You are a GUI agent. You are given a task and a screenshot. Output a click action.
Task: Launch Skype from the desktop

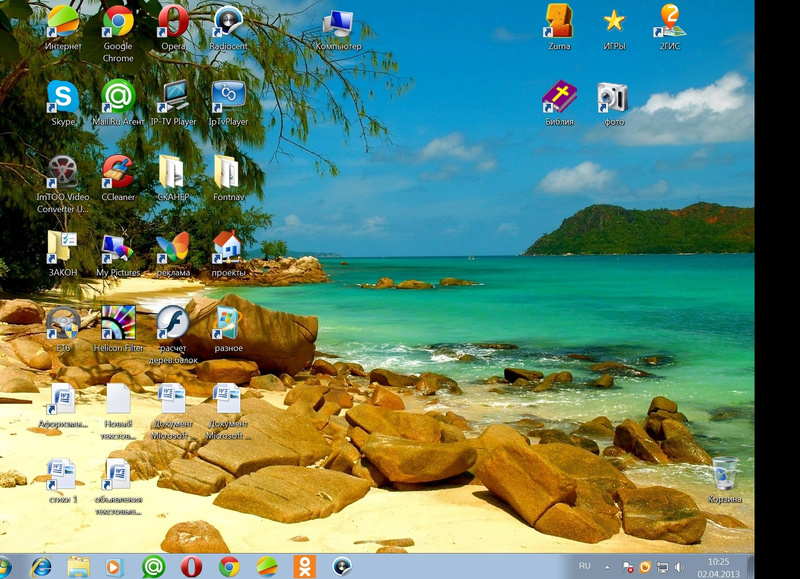tap(63, 98)
